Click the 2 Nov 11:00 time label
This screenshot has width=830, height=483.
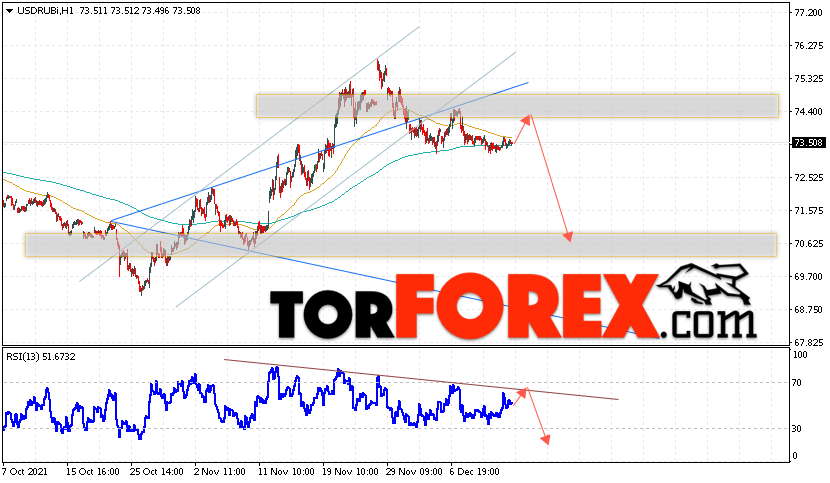coord(220,471)
